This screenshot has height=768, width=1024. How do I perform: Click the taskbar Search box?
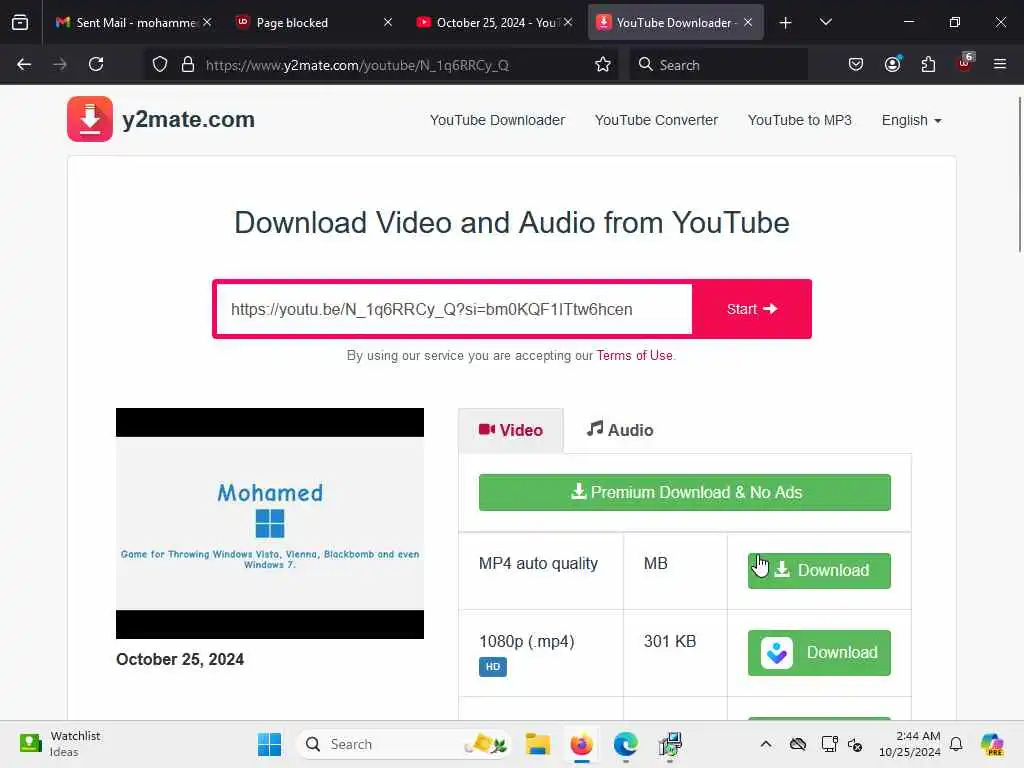coord(403,744)
